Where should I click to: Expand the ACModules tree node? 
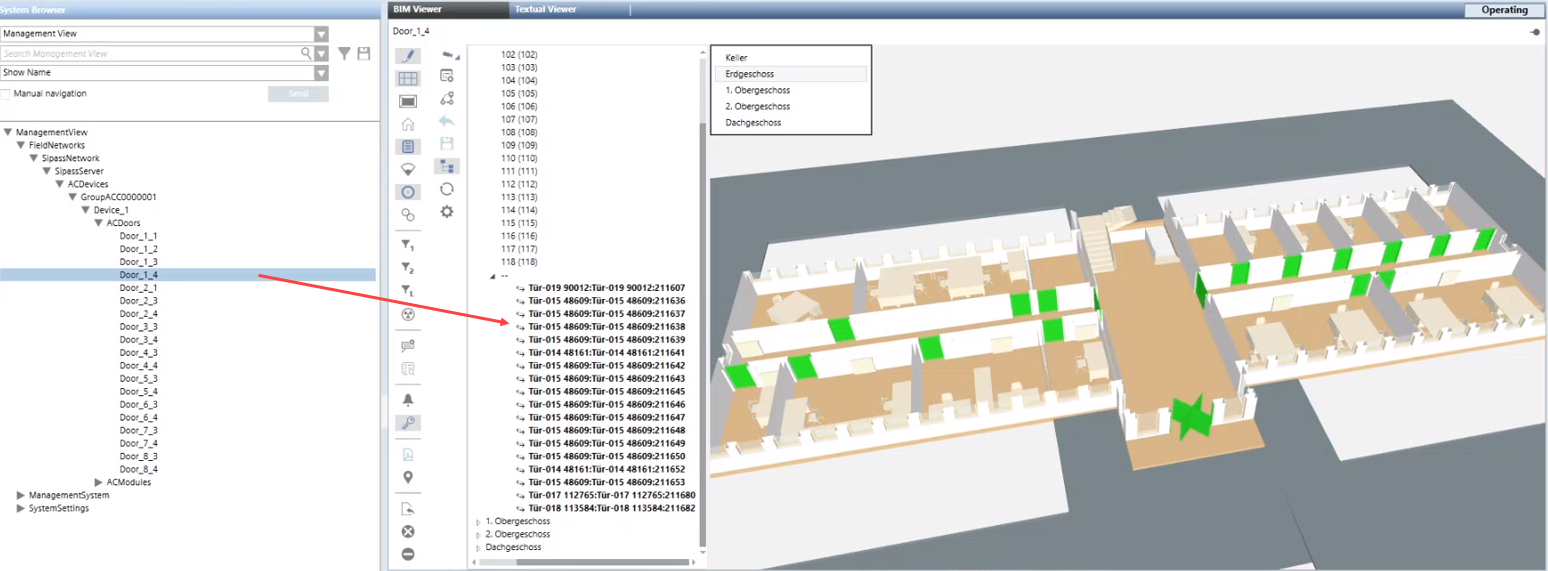(x=98, y=482)
